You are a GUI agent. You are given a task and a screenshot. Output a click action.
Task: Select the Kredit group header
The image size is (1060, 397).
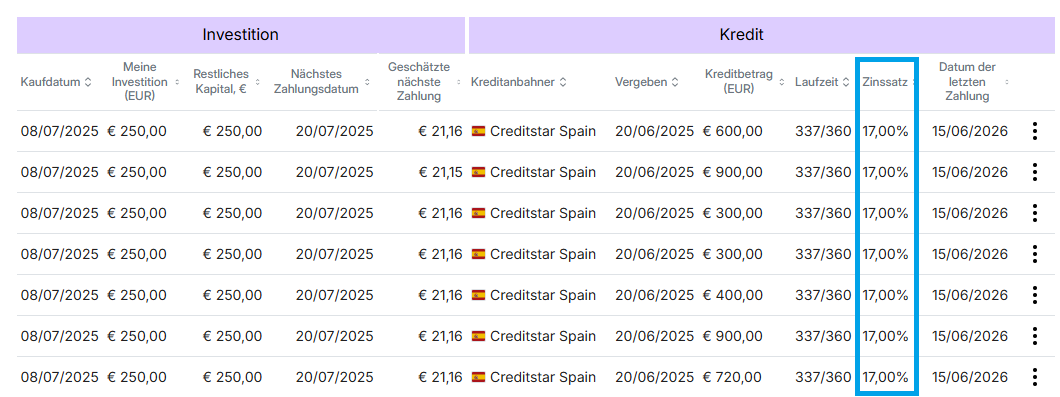(x=742, y=35)
